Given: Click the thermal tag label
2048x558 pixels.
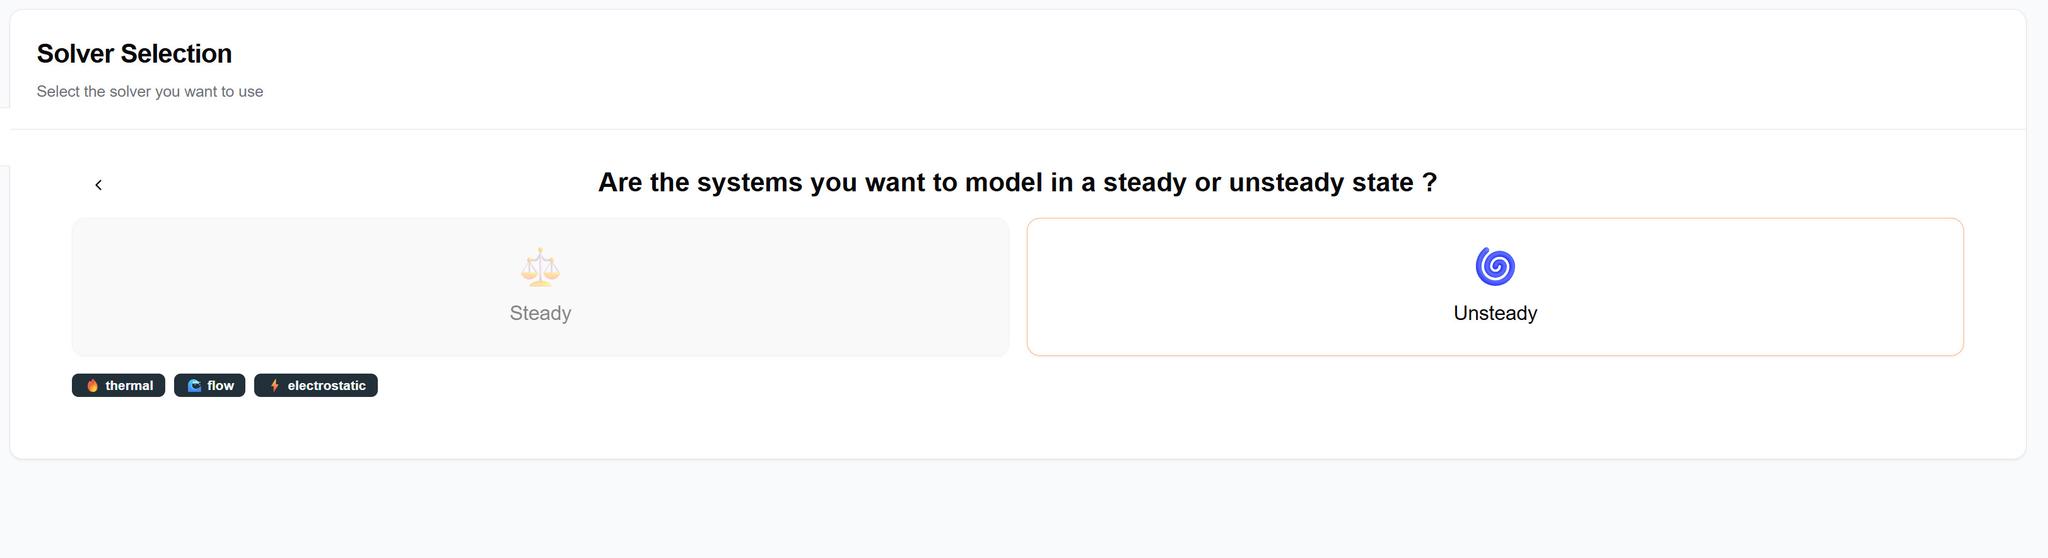Looking at the screenshot, I should click(x=129, y=386).
